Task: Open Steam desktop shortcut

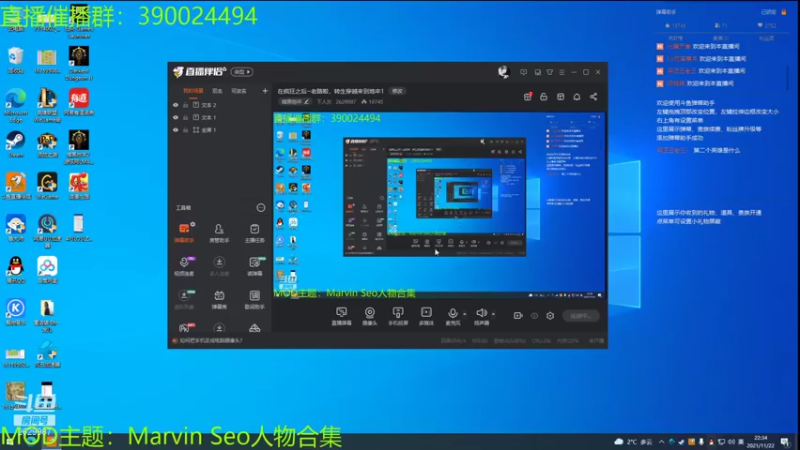Action: [15, 144]
